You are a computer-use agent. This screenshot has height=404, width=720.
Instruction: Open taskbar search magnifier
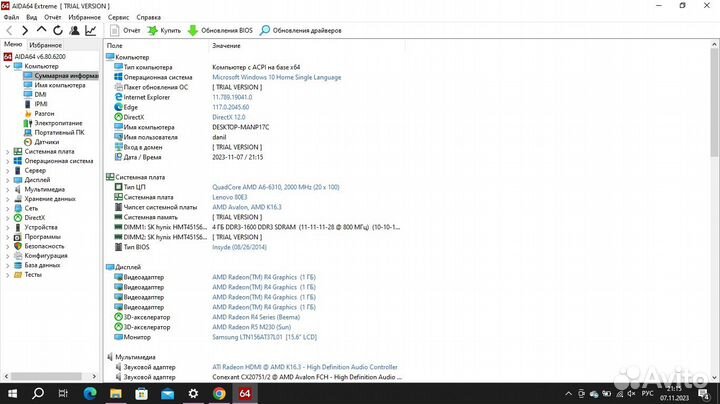coord(38,393)
